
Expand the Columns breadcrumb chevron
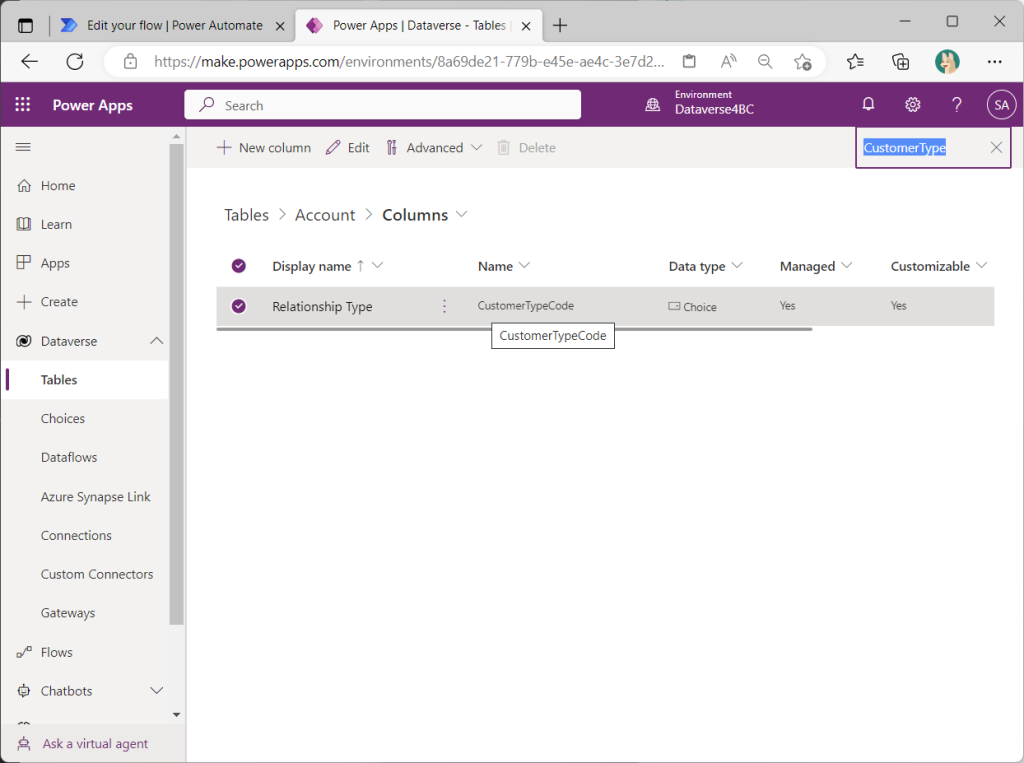point(462,214)
